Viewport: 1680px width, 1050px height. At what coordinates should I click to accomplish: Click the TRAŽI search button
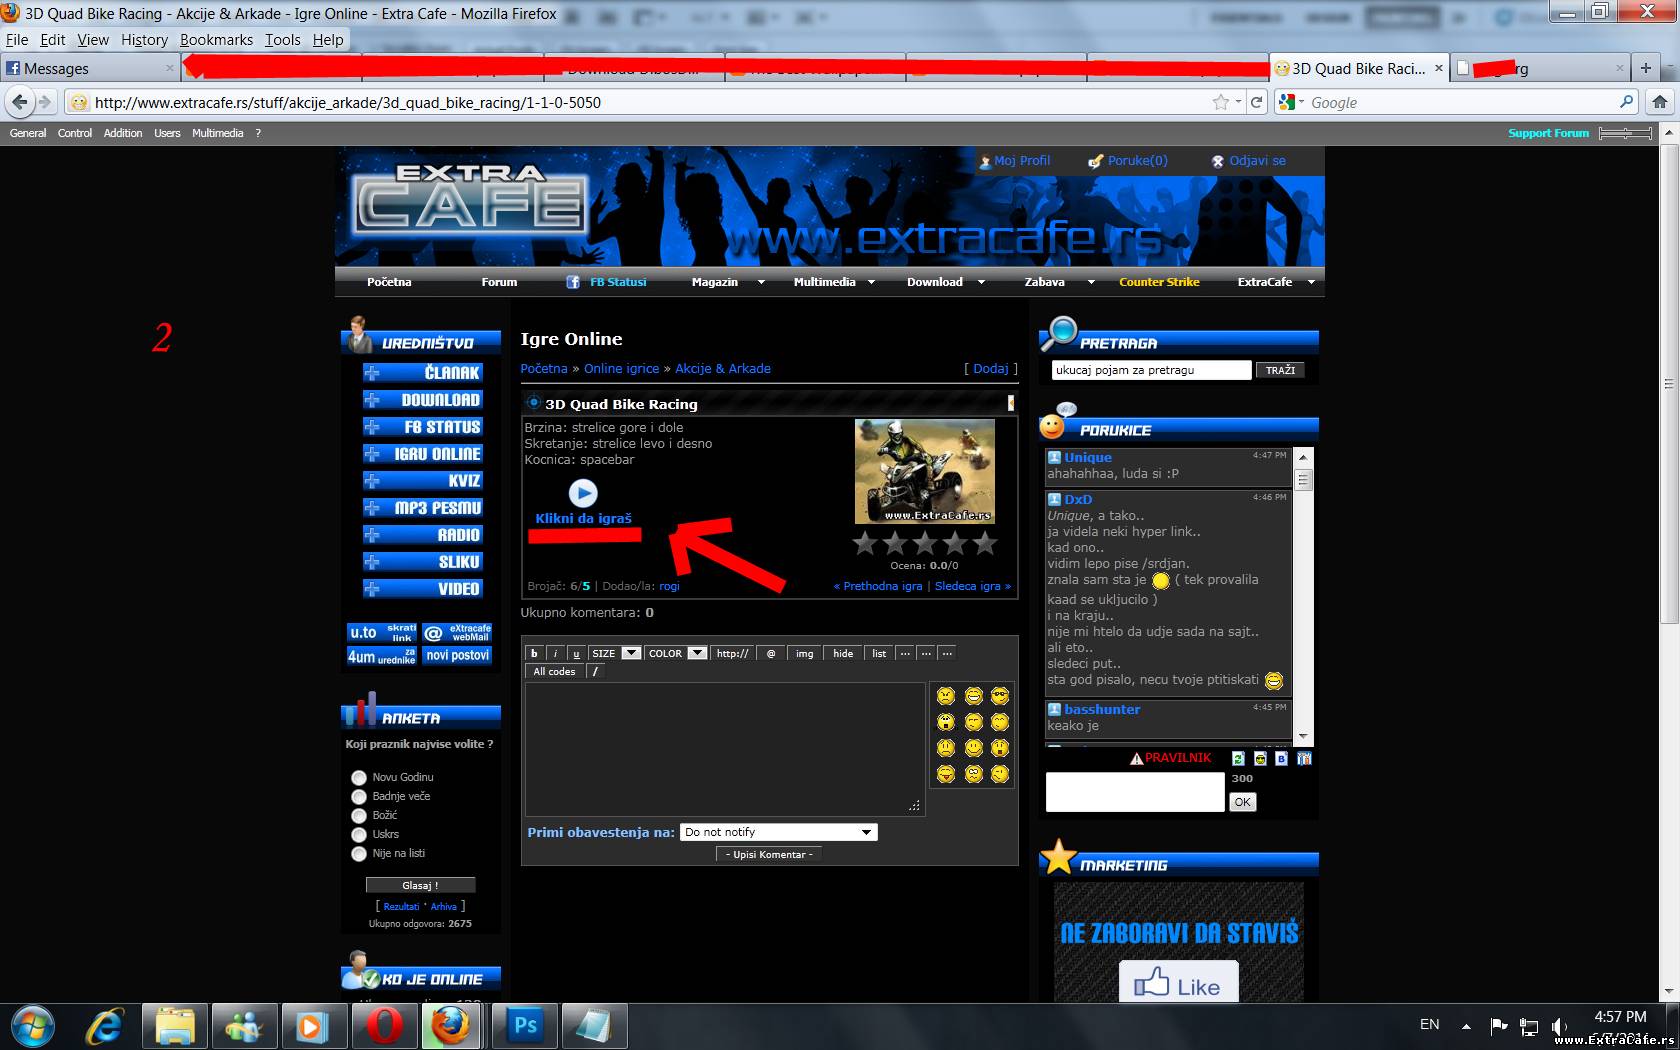coord(1280,370)
